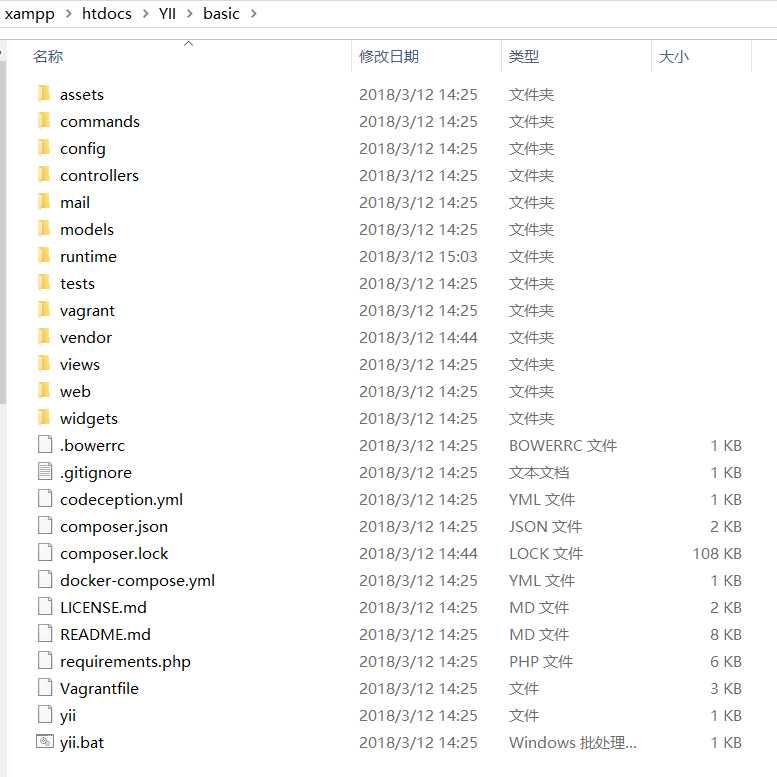Expand chevron after YII in address bar
The image size is (777, 777).
pyautogui.click(x=189, y=14)
